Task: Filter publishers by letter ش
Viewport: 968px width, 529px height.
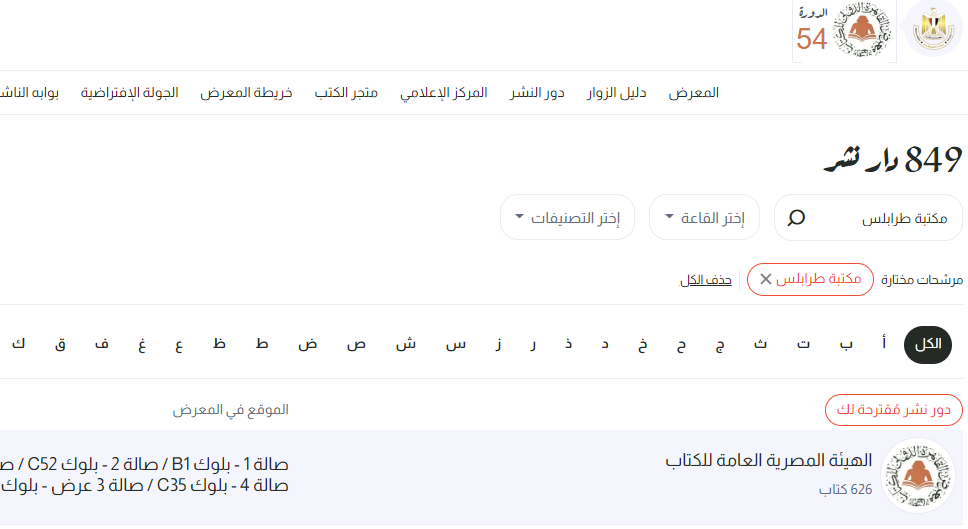Action: click(406, 344)
